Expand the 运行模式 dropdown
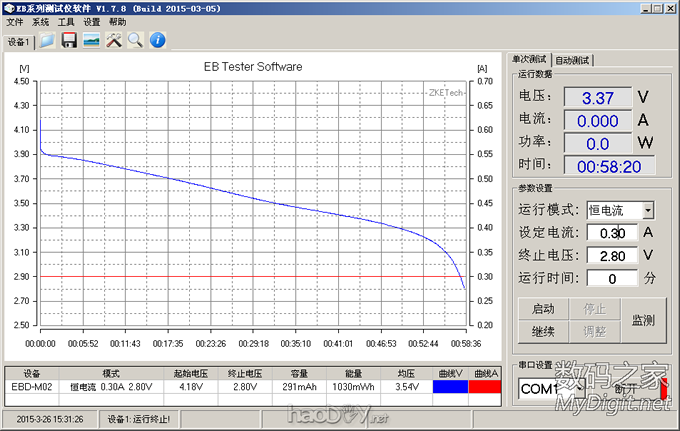Viewport: 680px width, 431px height. (x=648, y=210)
